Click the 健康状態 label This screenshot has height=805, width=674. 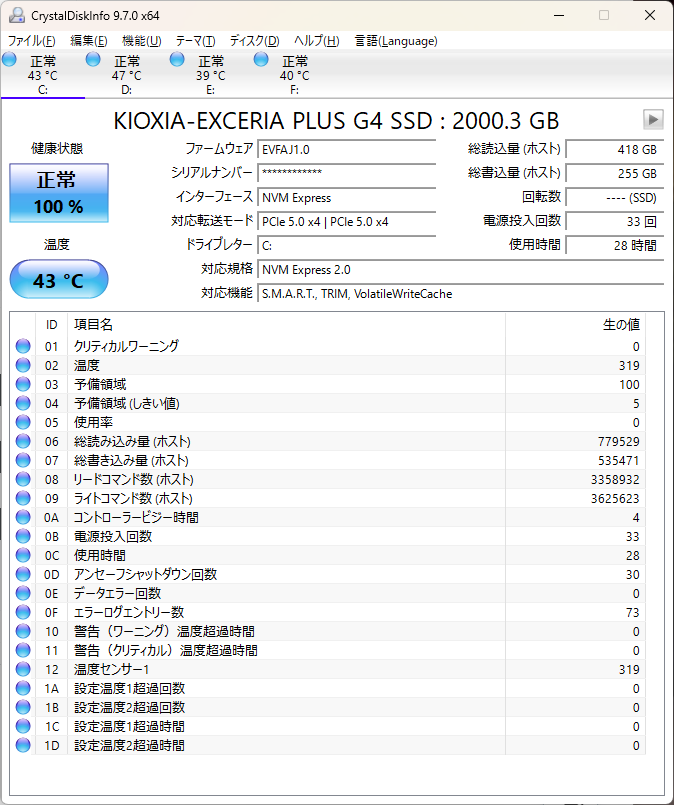(57, 148)
